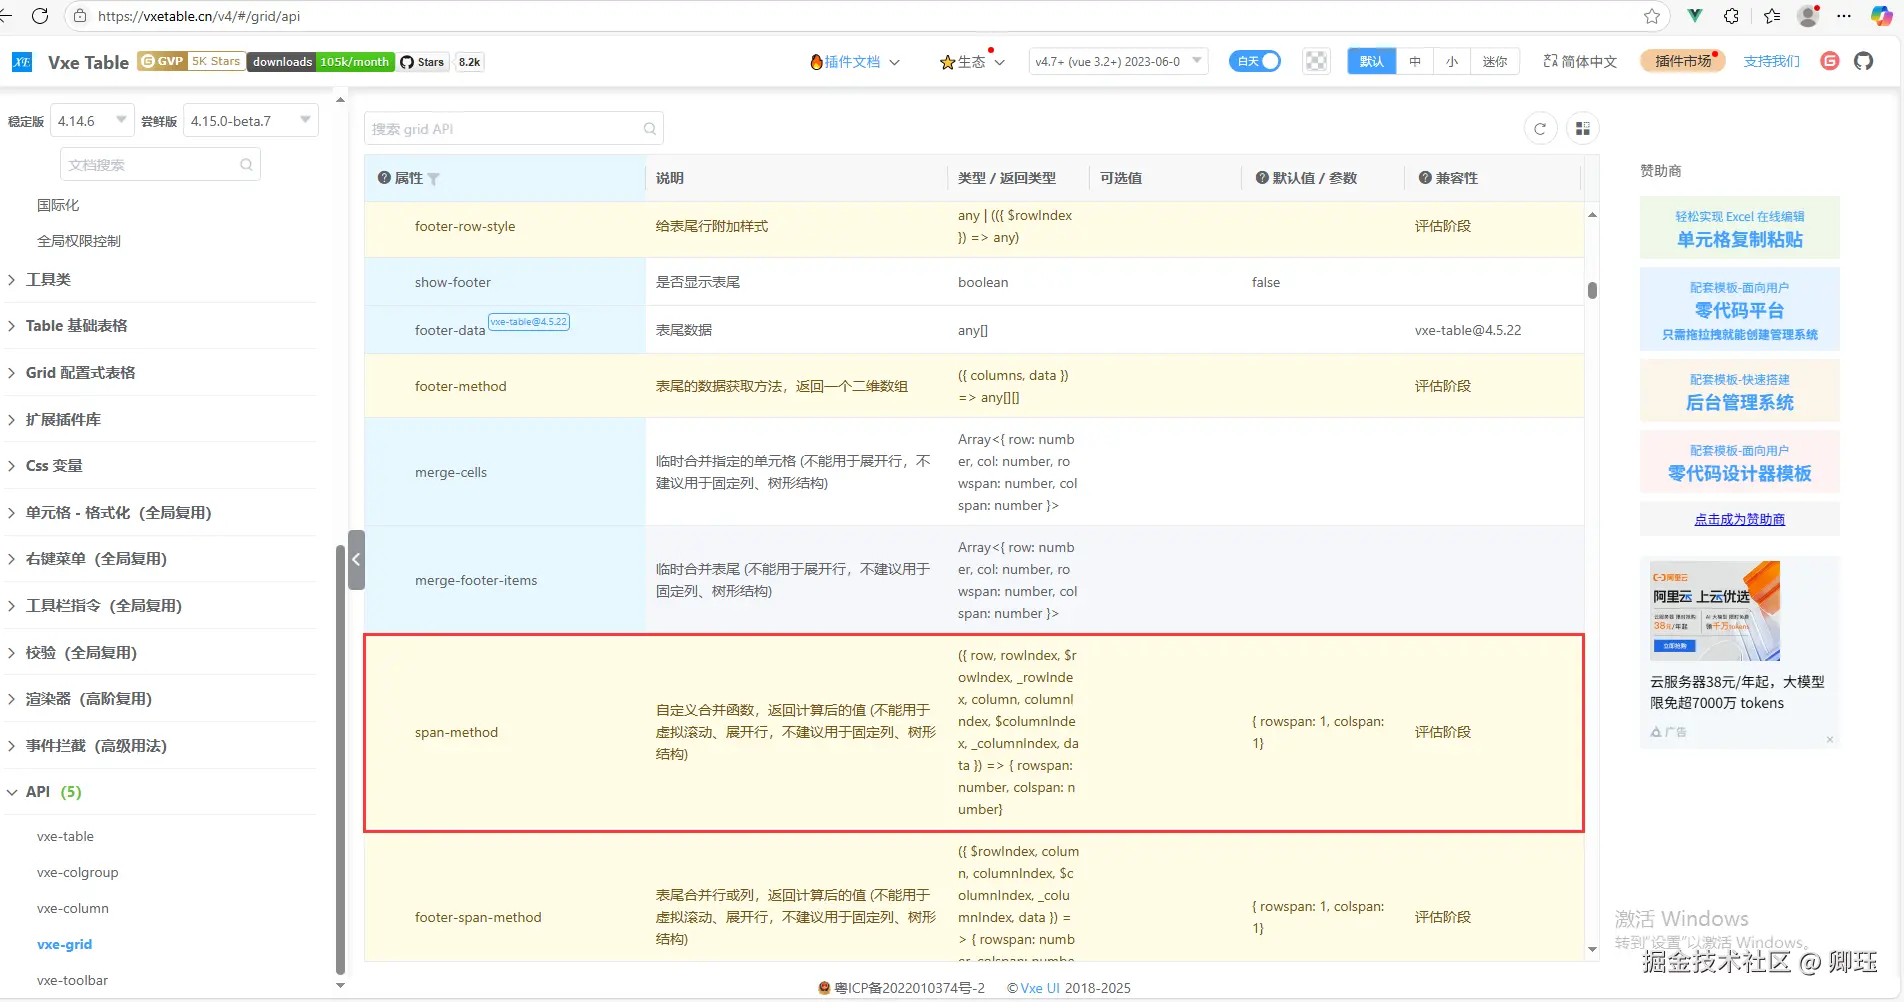
Task: Refresh the API table with circular button
Action: coord(1540,128)
